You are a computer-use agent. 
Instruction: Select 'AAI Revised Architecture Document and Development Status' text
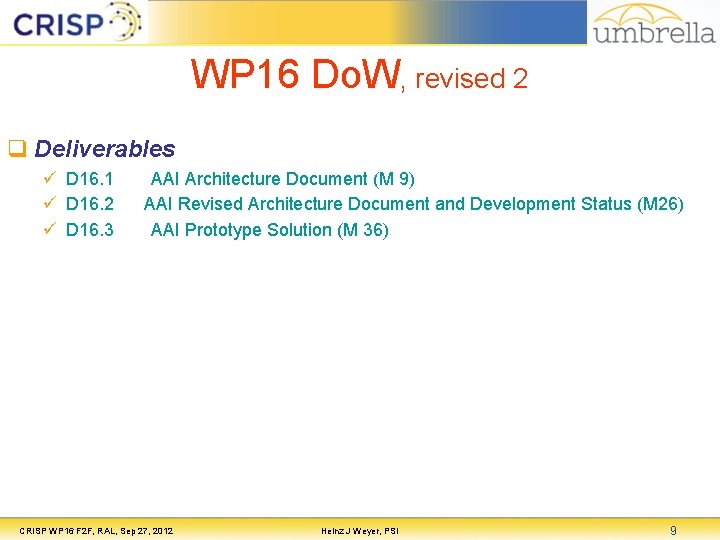pos(388,204)
